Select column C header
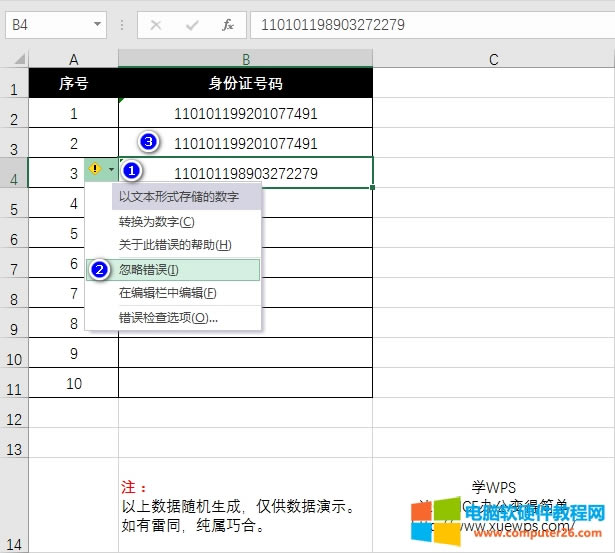The height and width of the screenshot is (553, 615). (x=493, y=60)
